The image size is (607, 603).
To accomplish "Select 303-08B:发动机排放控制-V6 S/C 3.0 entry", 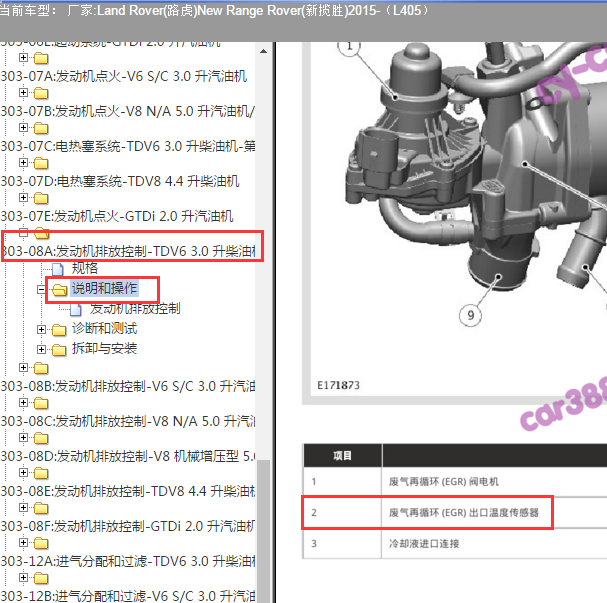I will tap(127, 386).
